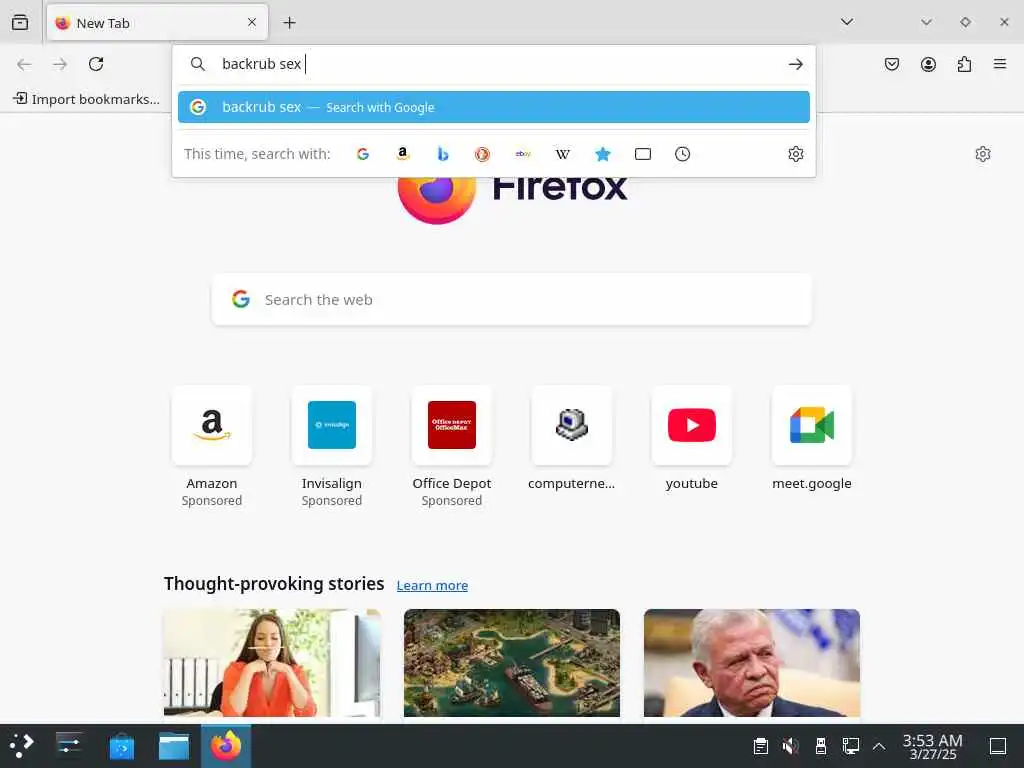The image size is (1024, 768).
Task: Open the system settings taskbar icon
Action: click(x=69, y=746)
